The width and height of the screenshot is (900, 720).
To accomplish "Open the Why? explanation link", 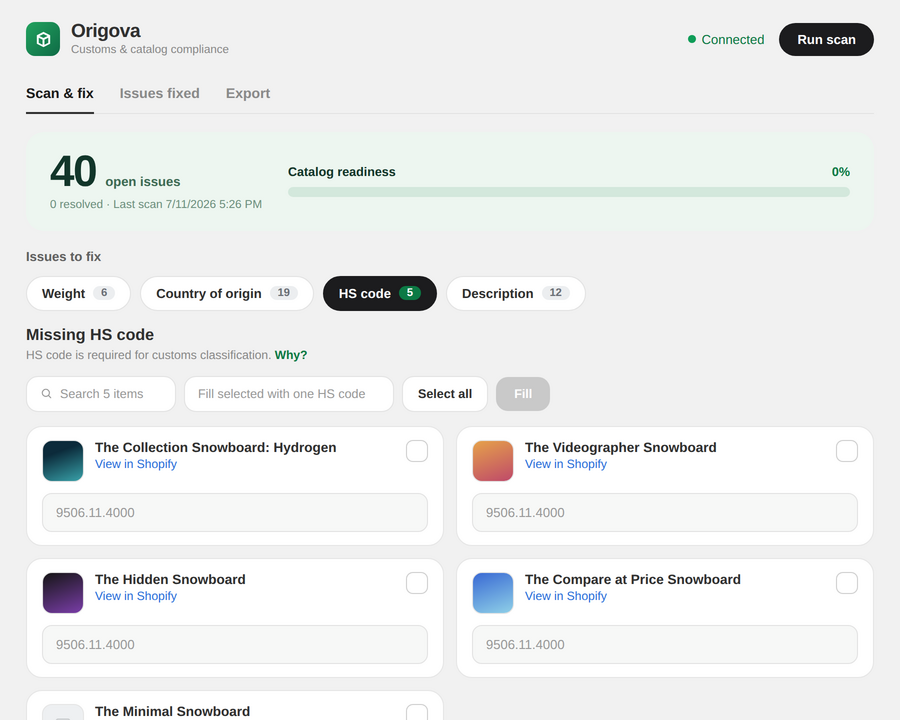I will coord(291,355).
